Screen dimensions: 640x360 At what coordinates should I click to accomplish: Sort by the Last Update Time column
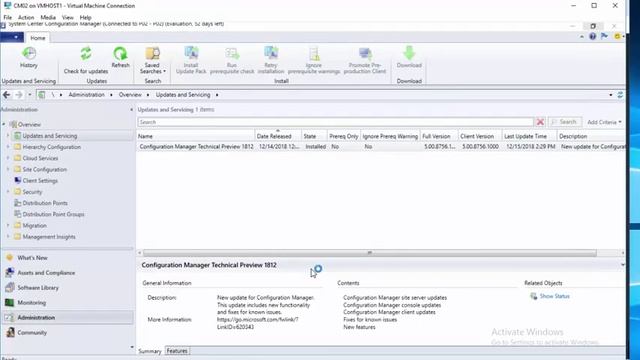coord(529,136)
